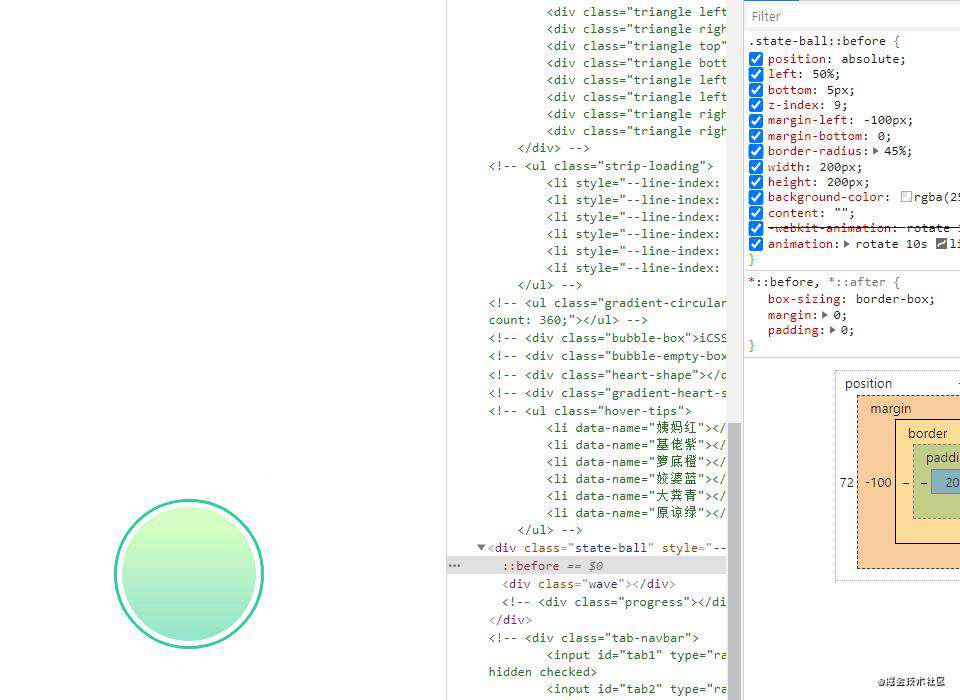Click the Filter styles input field
Viewport: 960px width, 700px height.
[x=854, y=17]
